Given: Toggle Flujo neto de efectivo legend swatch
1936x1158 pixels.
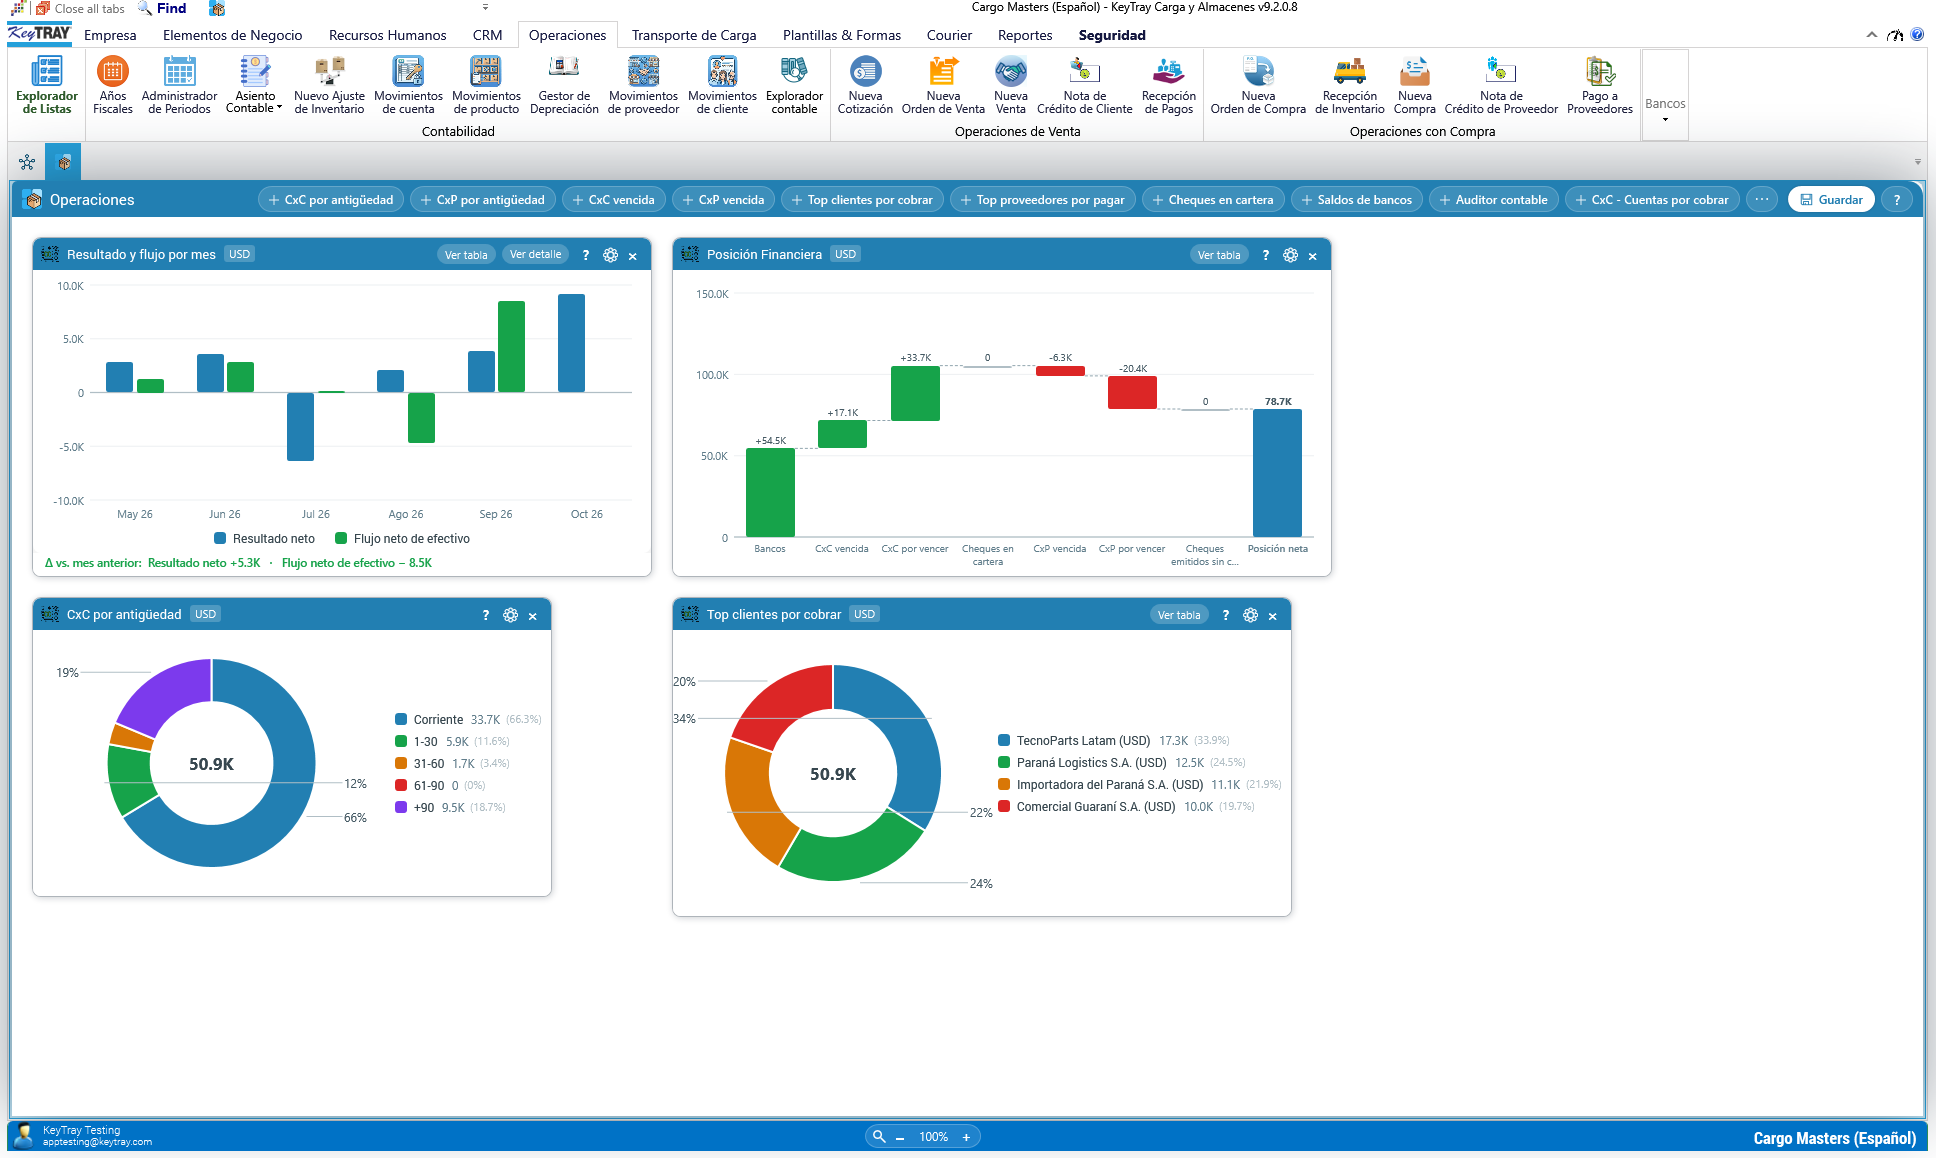Looking at the screenshot, I should pos(341,538).
